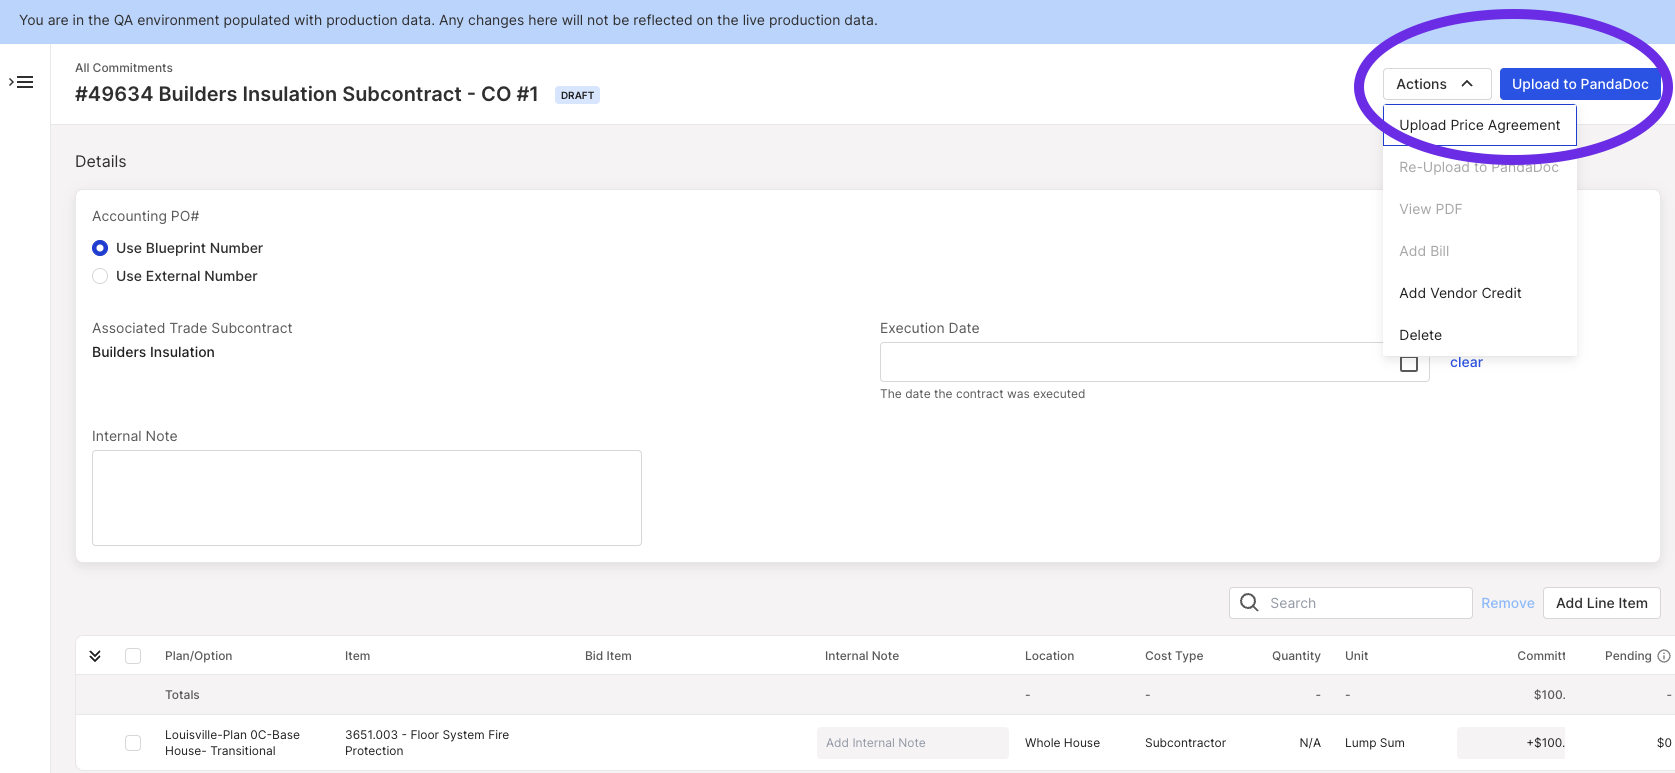Click Add Internal Note row field
This screenshot has width=1675, height=773.
click(913, 743)
